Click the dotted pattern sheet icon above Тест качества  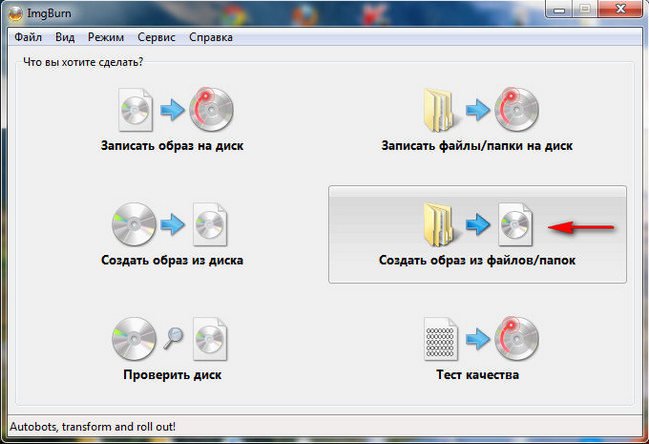440,339
